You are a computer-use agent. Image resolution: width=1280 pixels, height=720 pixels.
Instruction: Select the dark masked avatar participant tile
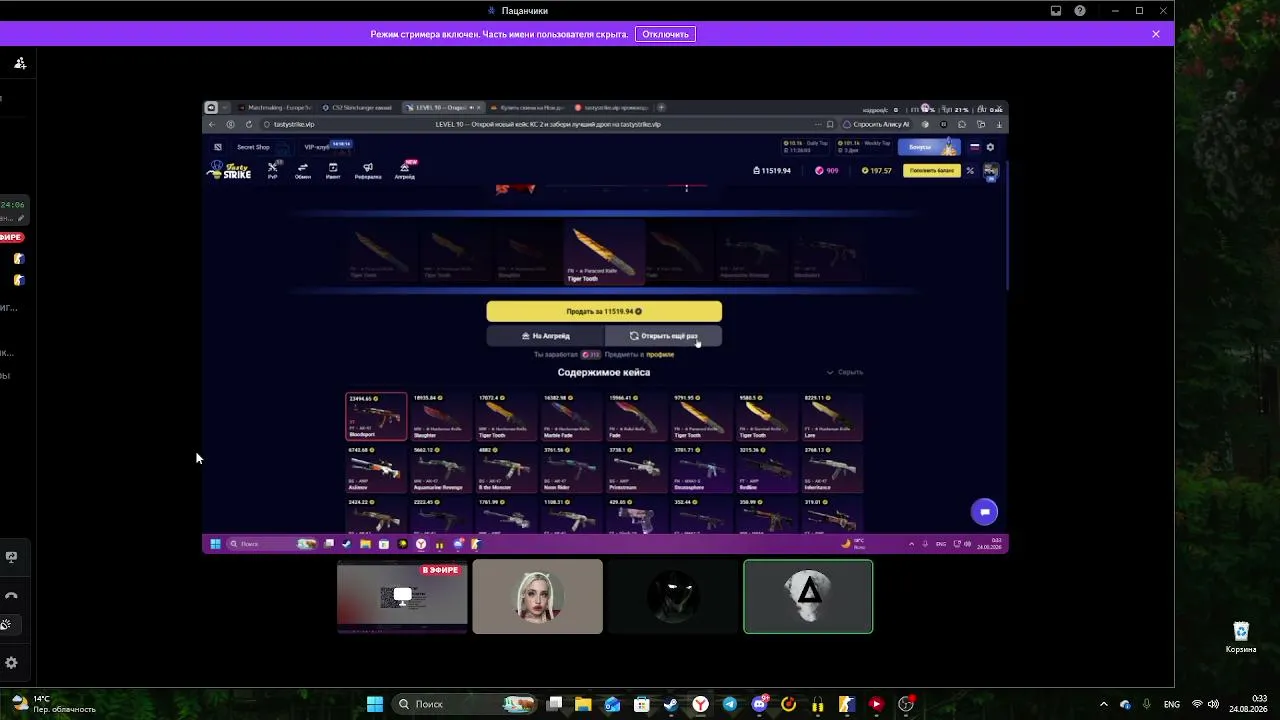pos(673,597)
